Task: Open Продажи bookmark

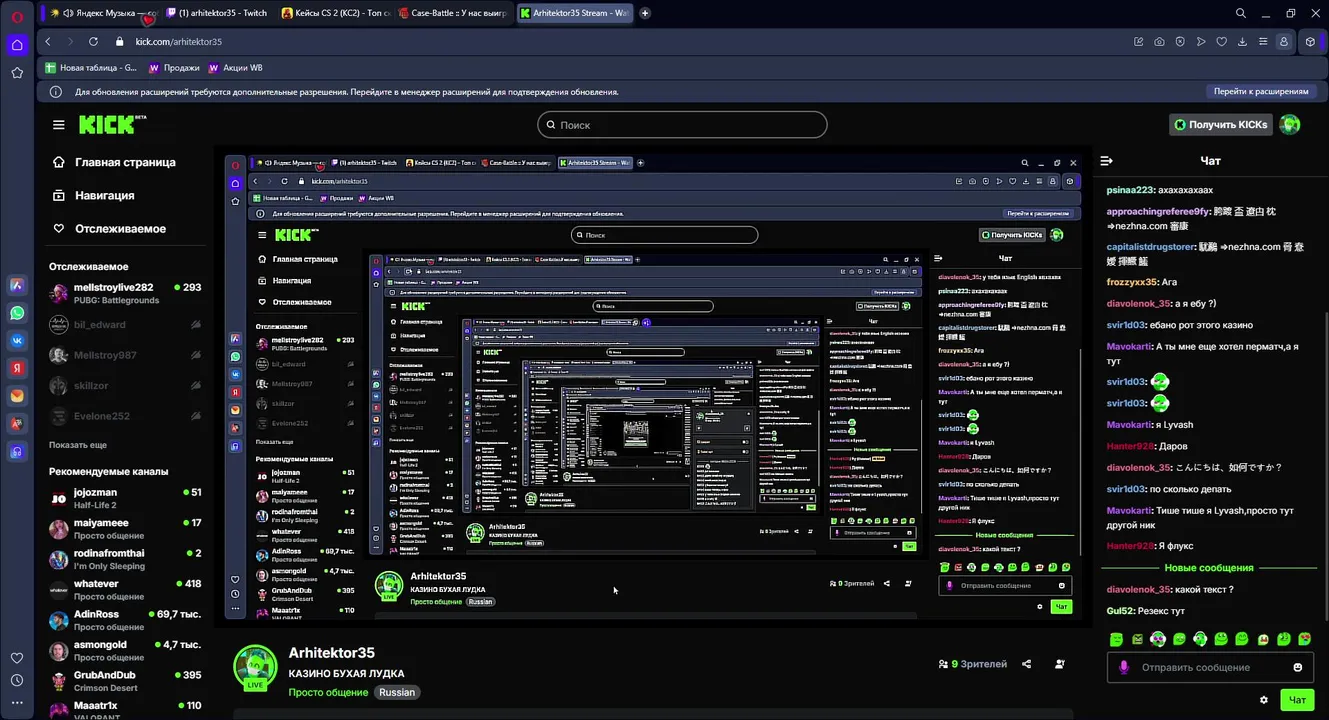Action: click(x=174, y=68)
